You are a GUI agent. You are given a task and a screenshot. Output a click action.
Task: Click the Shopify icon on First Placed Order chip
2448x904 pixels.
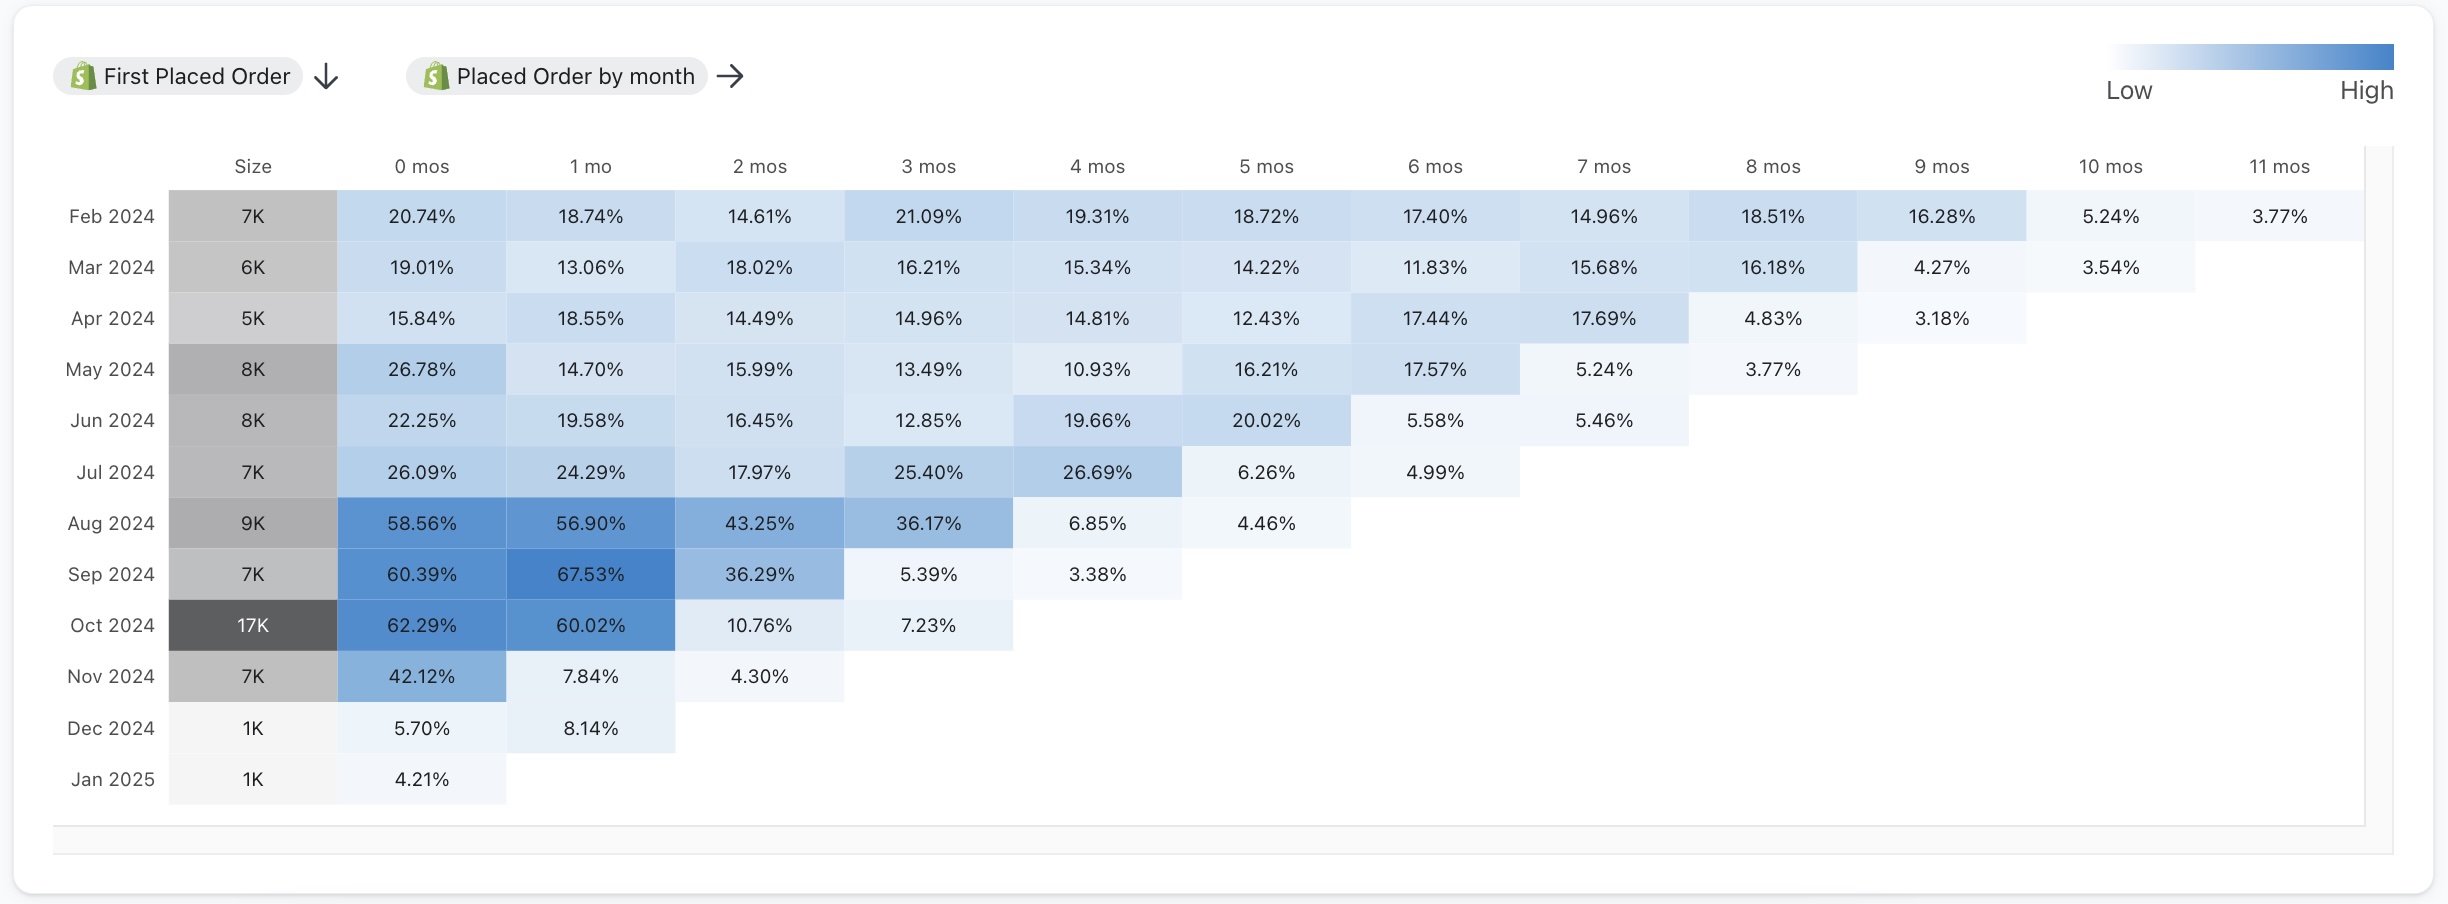click(x=81, y=75)
